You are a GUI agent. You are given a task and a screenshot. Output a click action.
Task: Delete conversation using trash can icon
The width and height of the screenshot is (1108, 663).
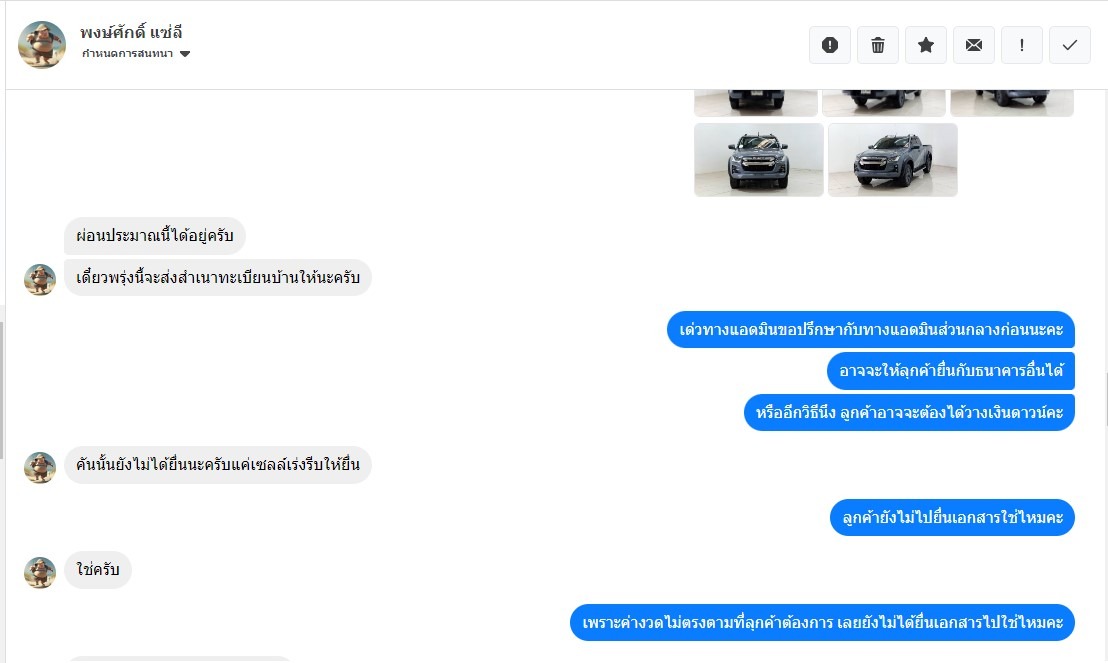[878, 45]
